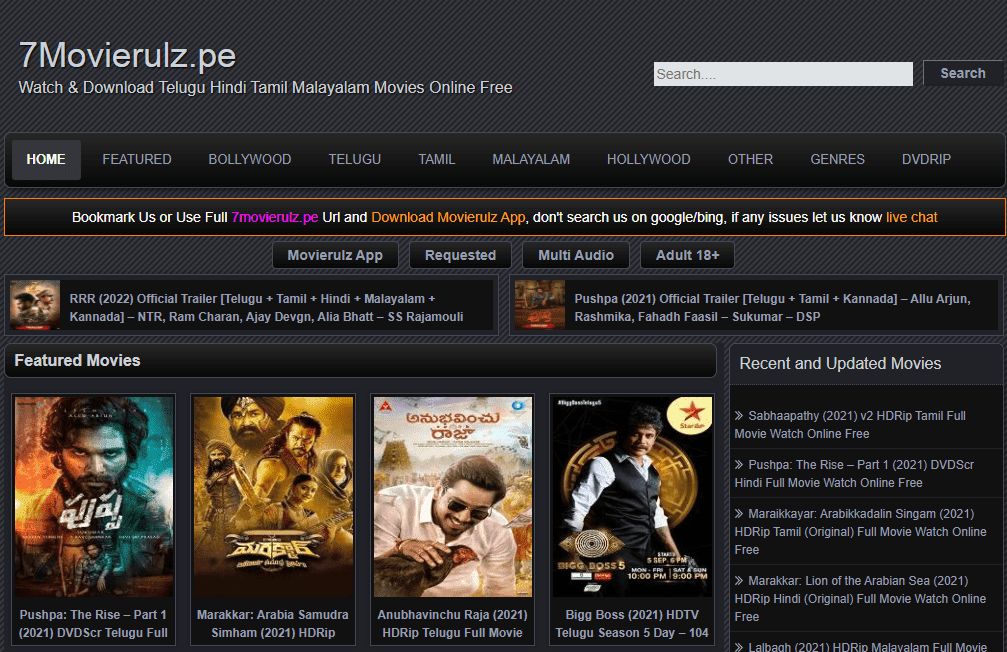Open Marakkar: Arabia Samudra Simham title

tap(273, 624)
